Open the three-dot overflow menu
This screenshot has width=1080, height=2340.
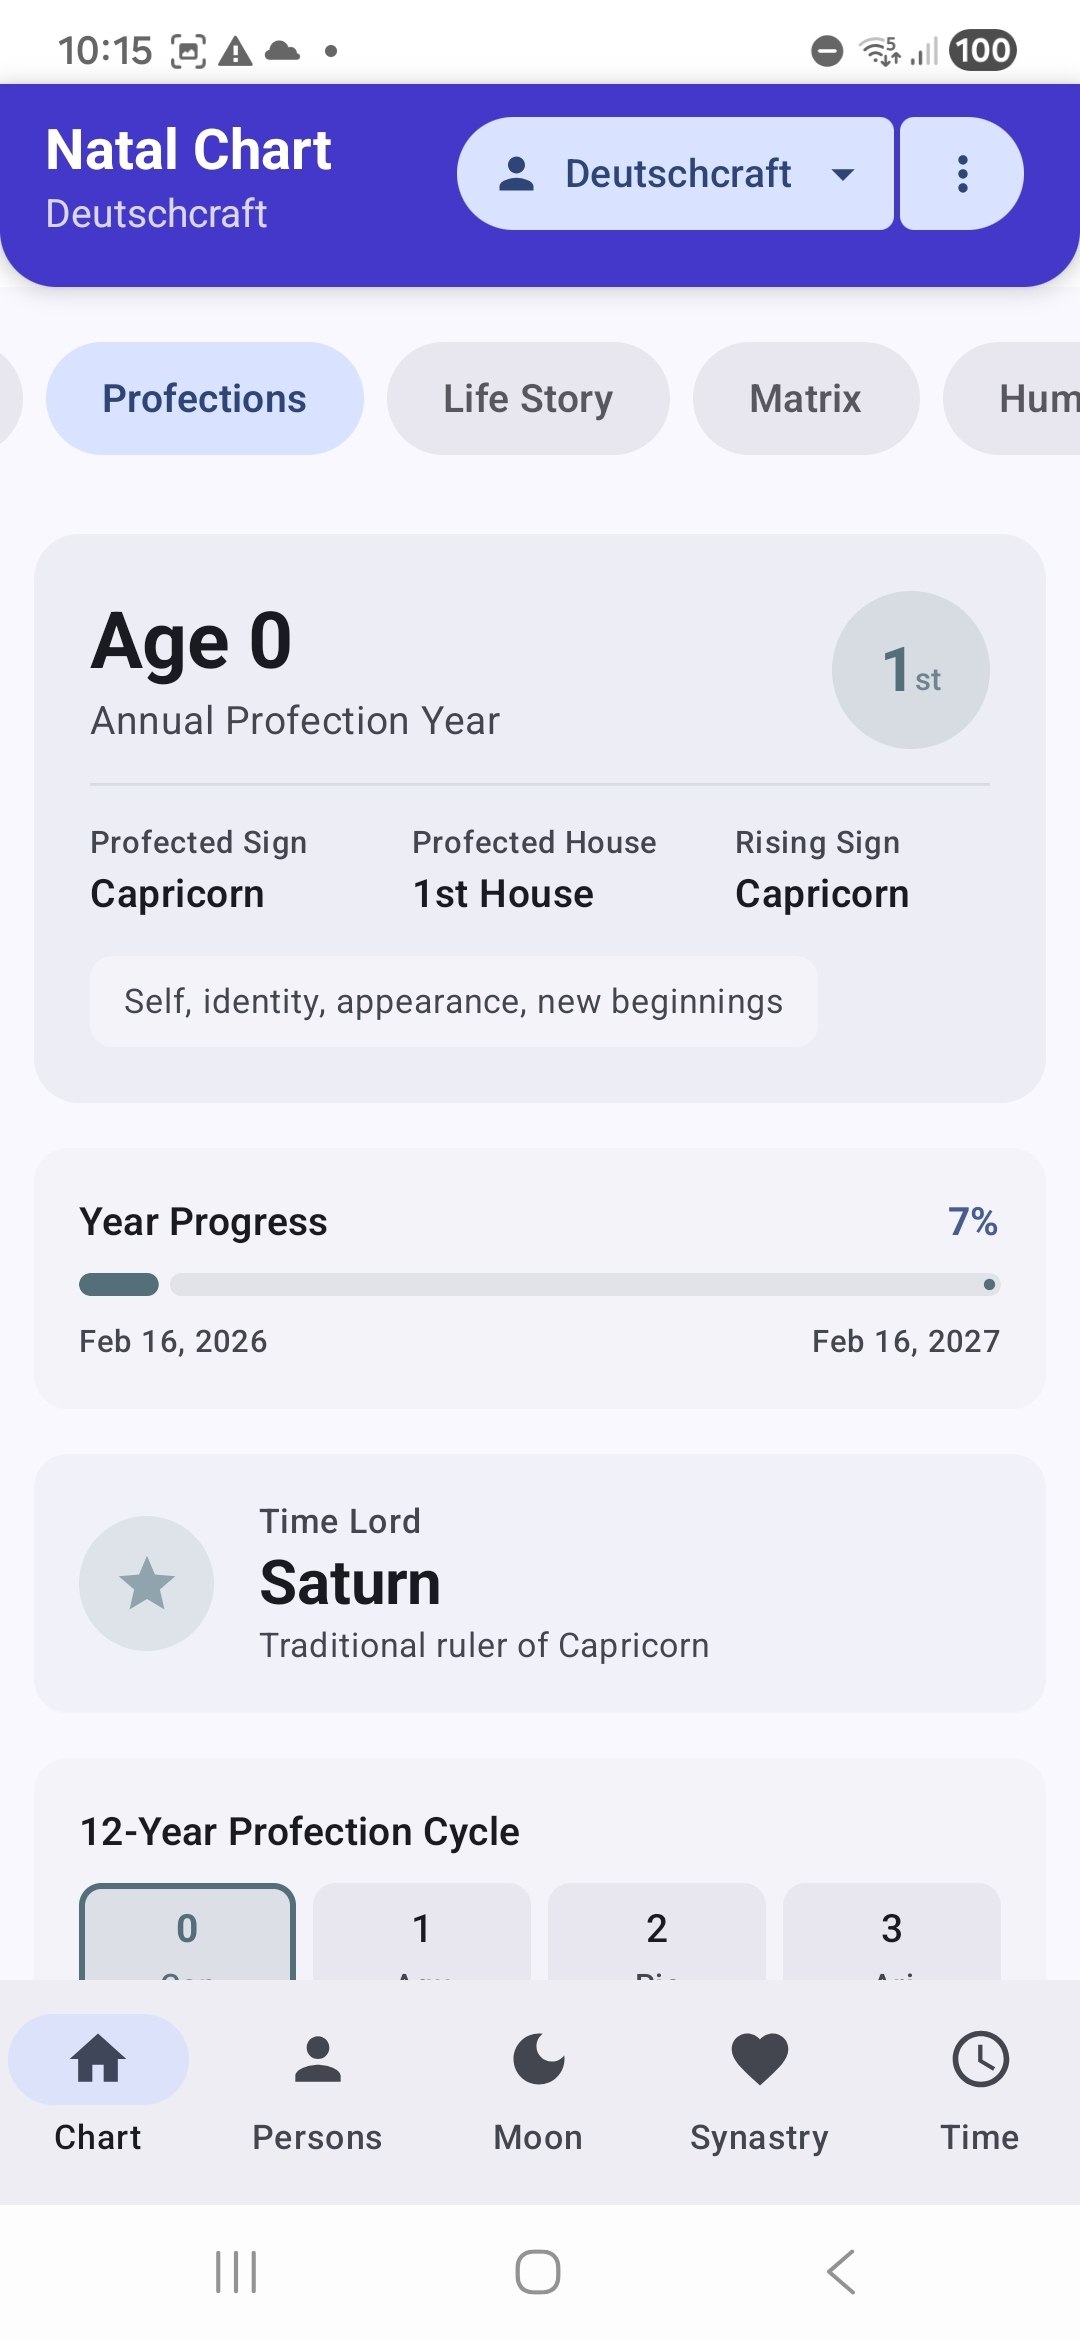[962, 174]
